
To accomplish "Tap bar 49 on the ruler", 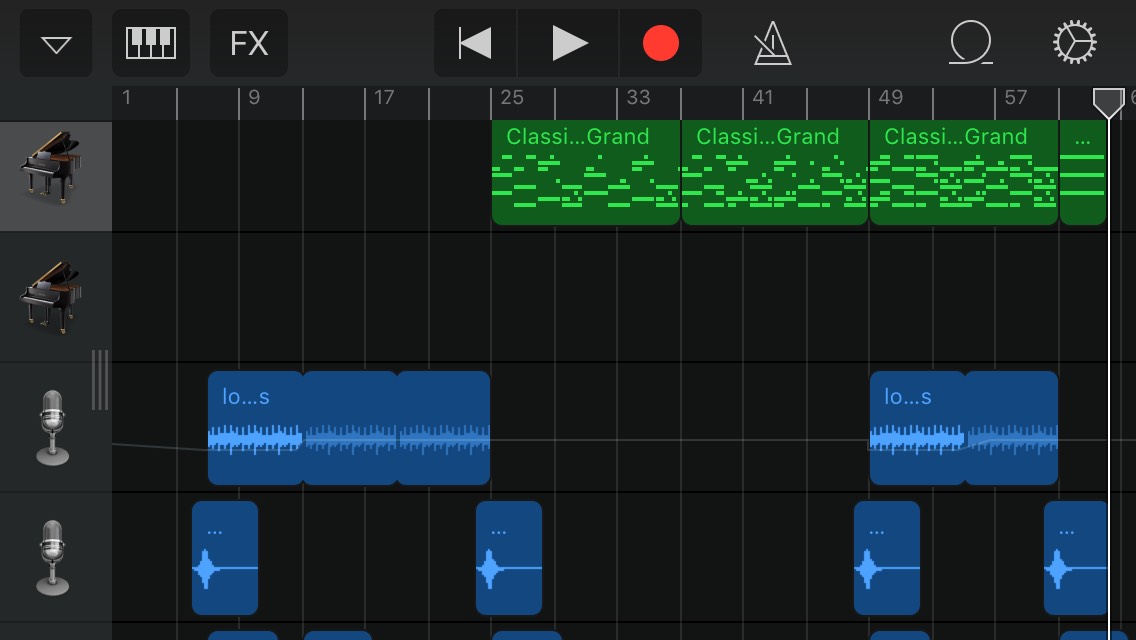I will [890, 98].
